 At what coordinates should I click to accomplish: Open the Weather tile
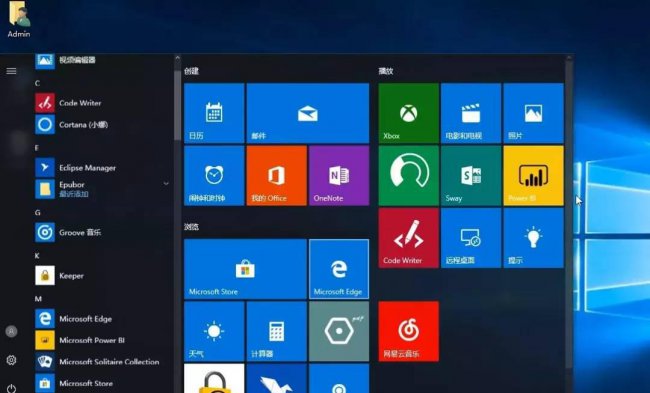[214, 331]
